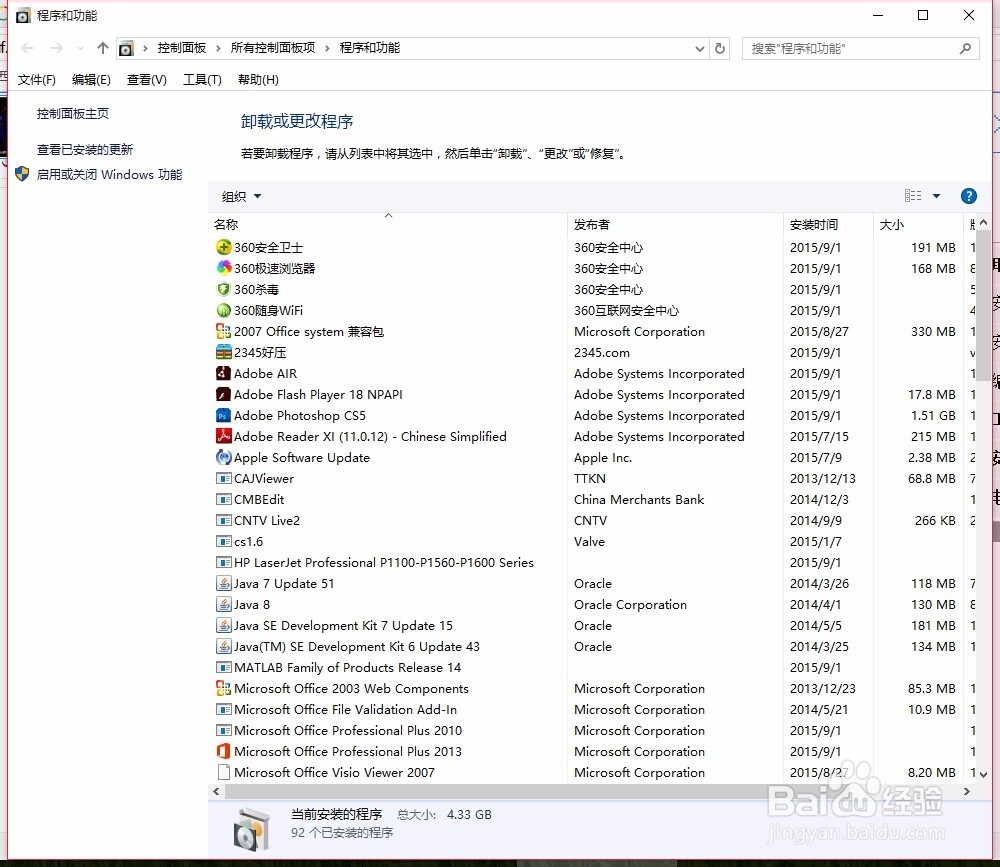Open 启用或关闭 Windows 功能 link
Image resolution: width=1000 pixels, height=867 pixels.
click(x=109, y=174)
